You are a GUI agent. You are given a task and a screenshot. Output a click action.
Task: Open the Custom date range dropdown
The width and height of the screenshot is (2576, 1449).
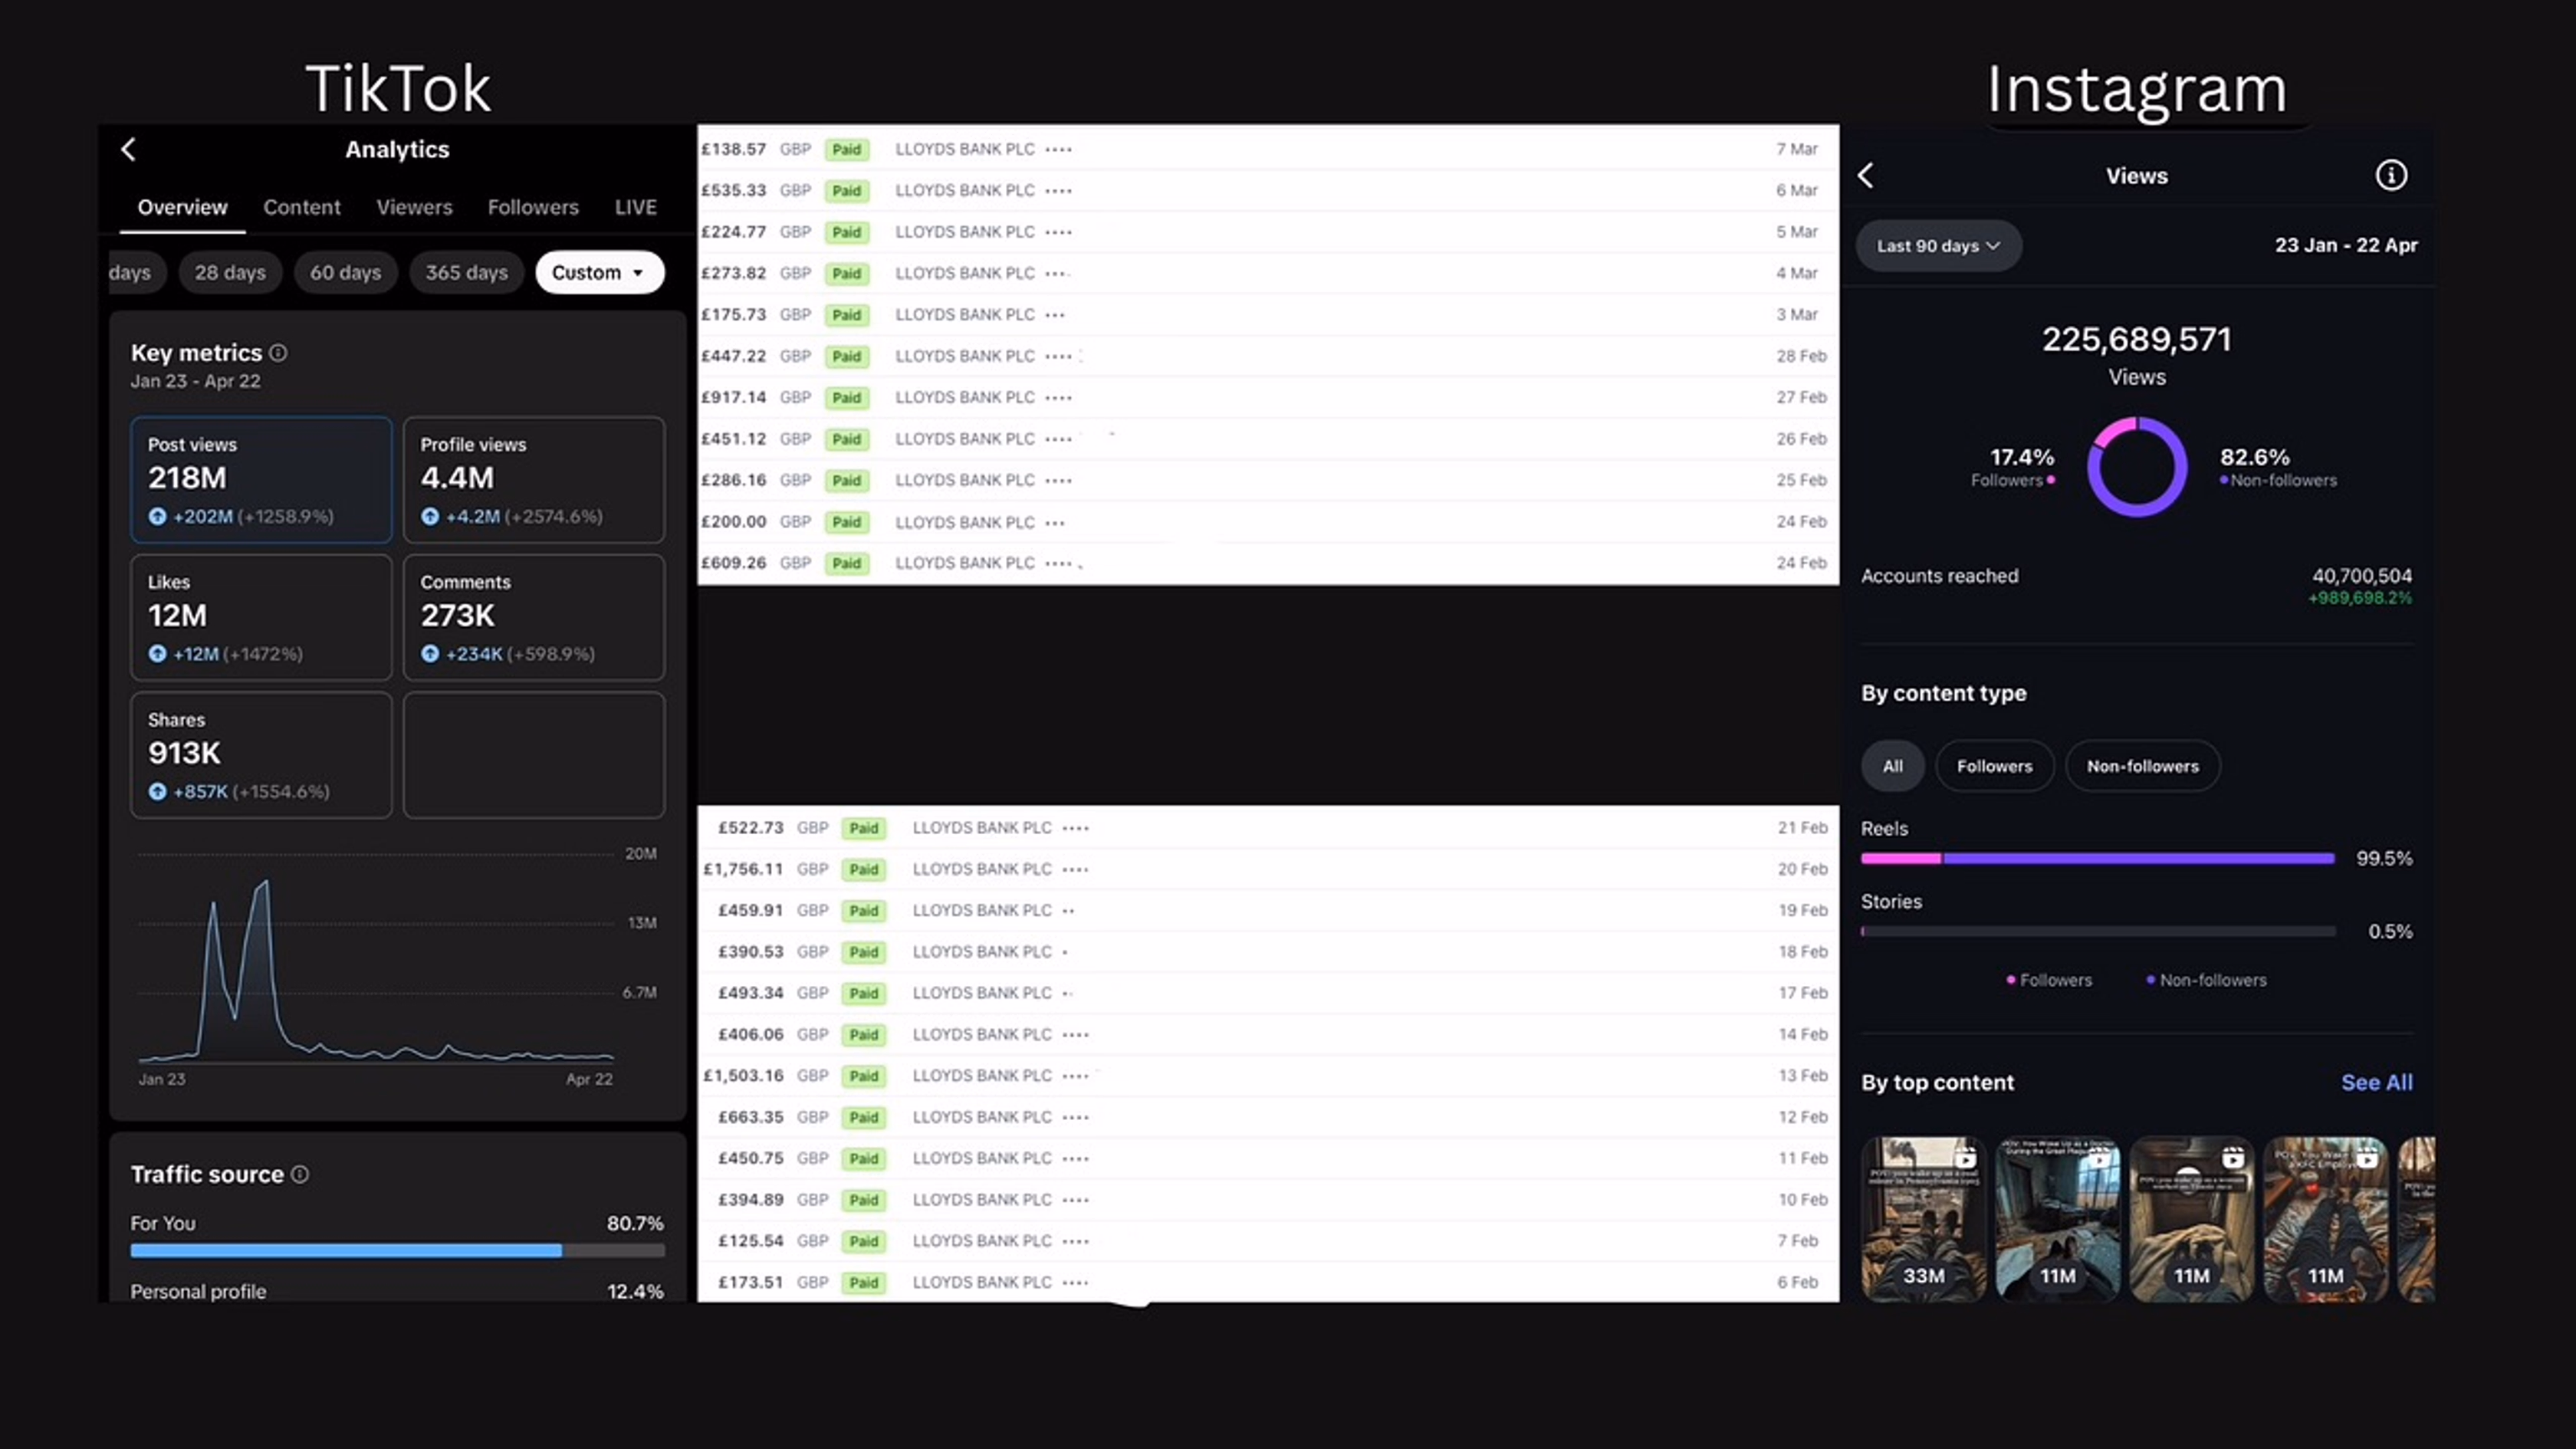click(599, 273)
